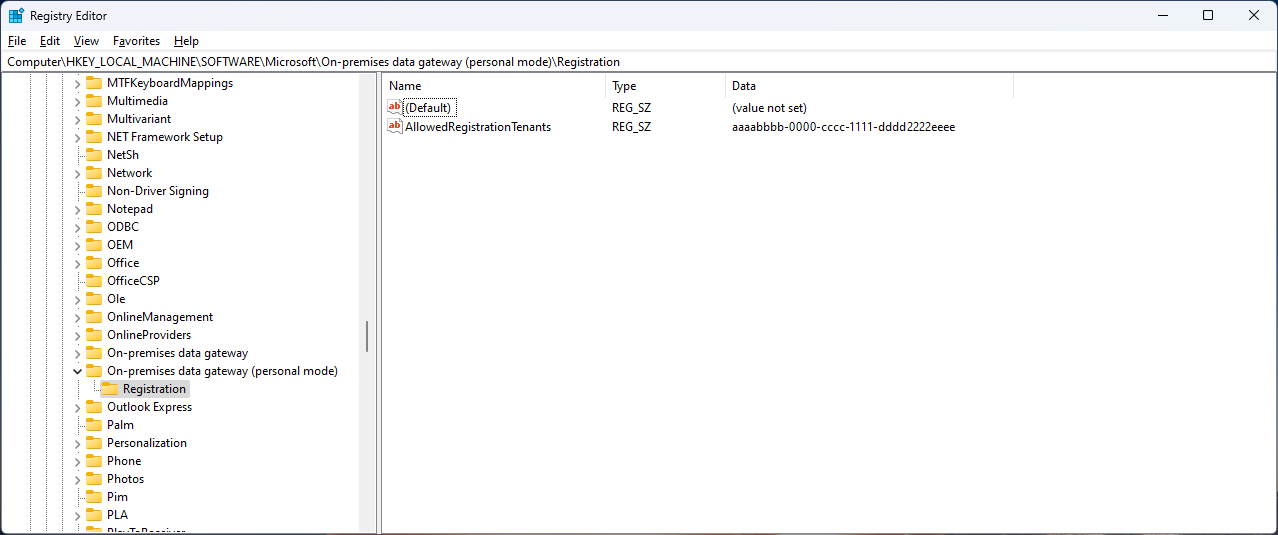Click the Notepad key folder icon

[x=94, y=209]
